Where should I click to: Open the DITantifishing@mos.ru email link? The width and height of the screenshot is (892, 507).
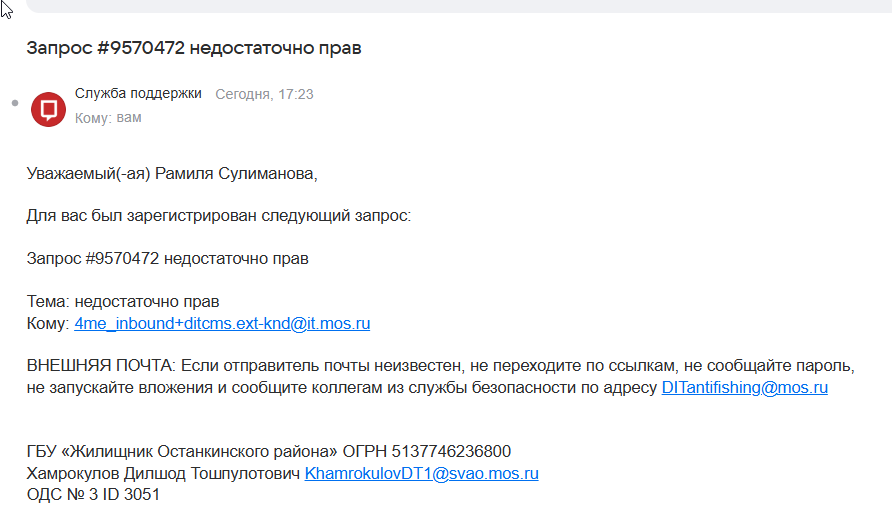click(x=745, y=388)
